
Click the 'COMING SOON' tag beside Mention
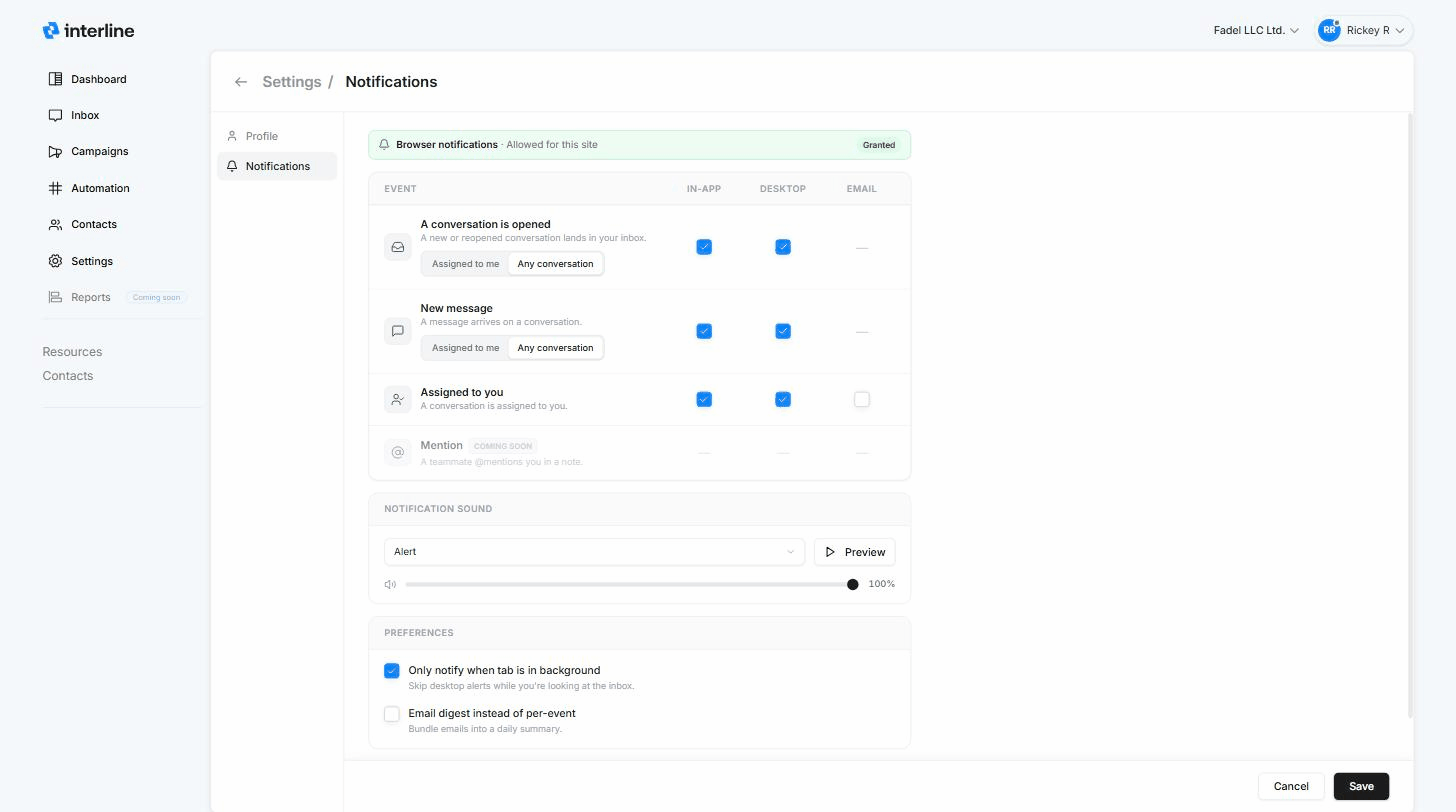(503, 446)
